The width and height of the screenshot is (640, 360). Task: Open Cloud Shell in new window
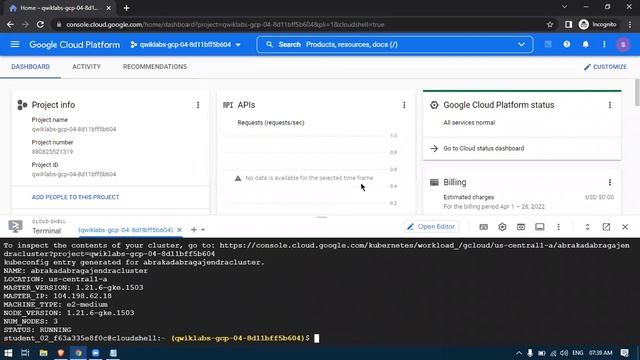pyautogui.click(x=606, y=227)
